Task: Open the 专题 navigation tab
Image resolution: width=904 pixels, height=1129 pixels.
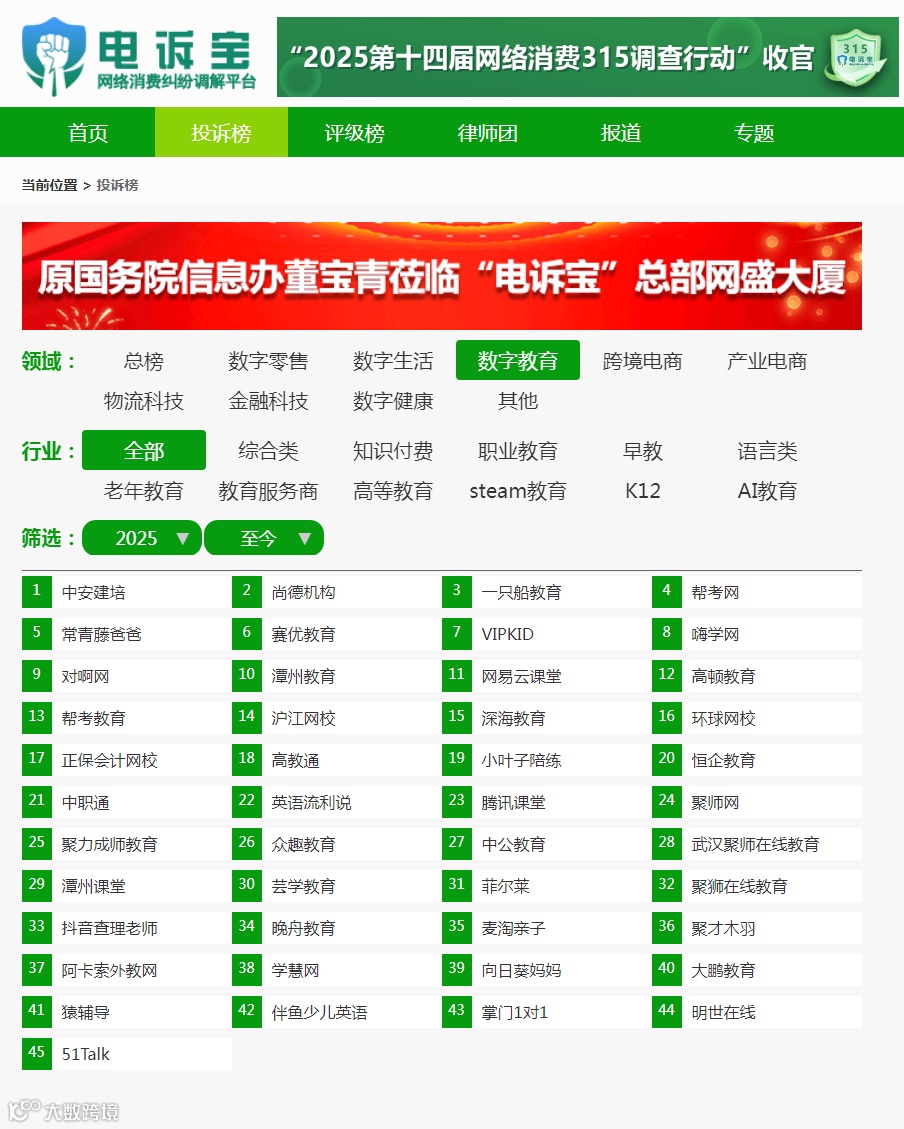Action: (754, 132)
